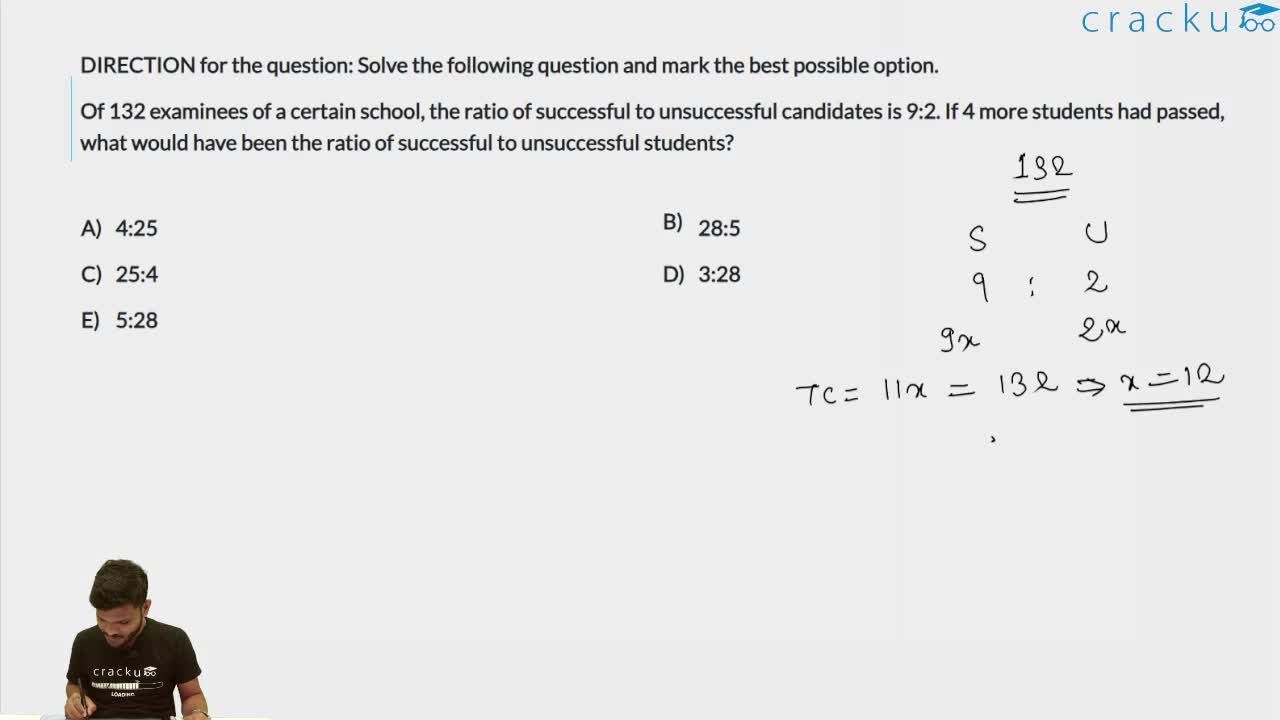Select option C) 25:4
This screenshot has height=720, width=1280.
[119, 274]
